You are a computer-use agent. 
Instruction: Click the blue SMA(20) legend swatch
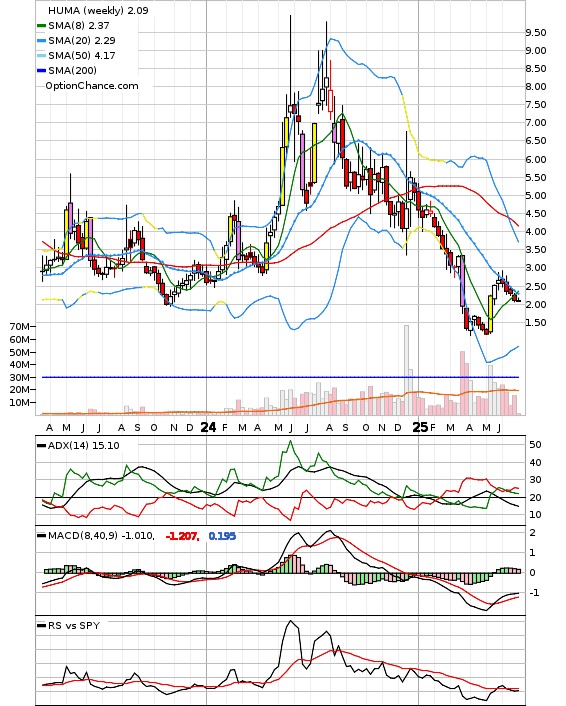(x=41, y=41)
